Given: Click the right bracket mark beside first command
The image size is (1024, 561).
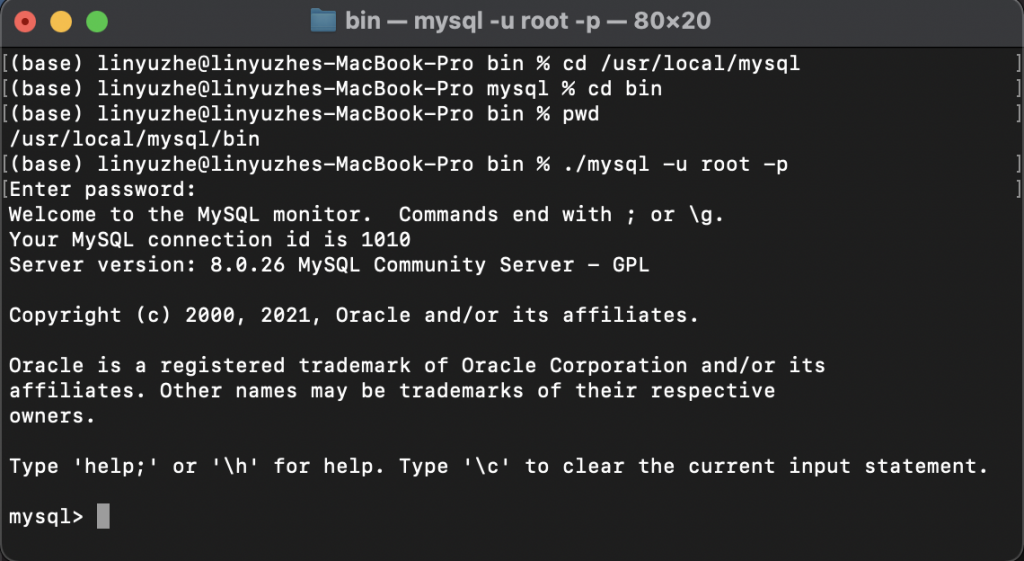Looking at the screenshot, I should coord(1018,64).
